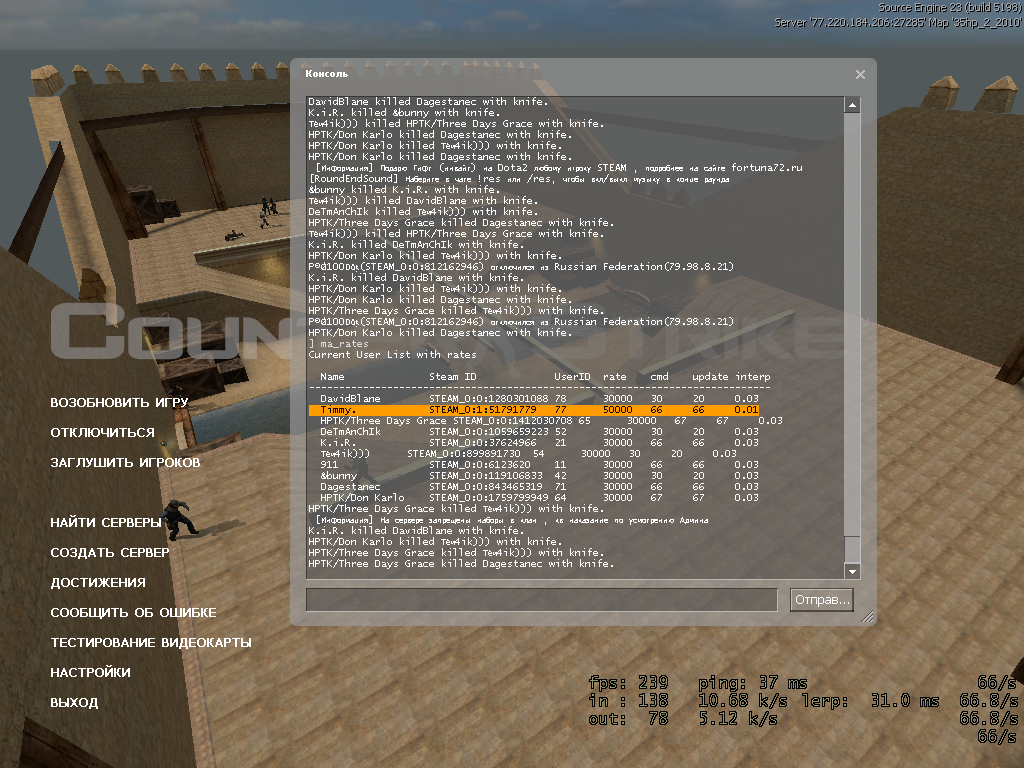Open ЗАГЛУШИТЬ ИГРОКОВ menu entry
Image resolution: width=1024 pixels, height=768 pixels.
125,462
